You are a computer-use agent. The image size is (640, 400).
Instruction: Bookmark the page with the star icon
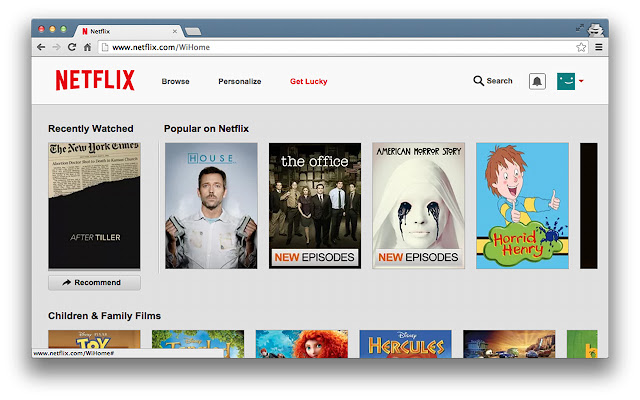[x=581, y=47]
